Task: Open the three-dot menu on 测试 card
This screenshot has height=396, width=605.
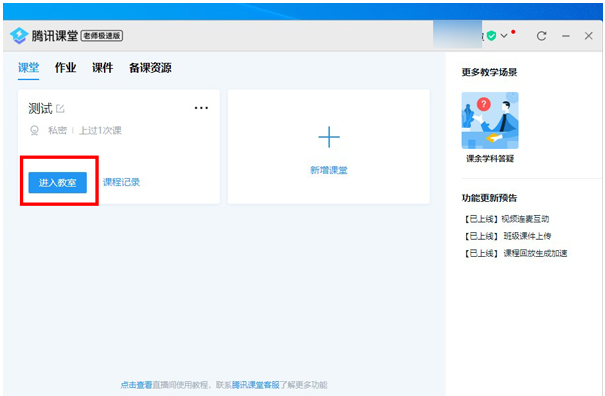Action: click(201, 108)
